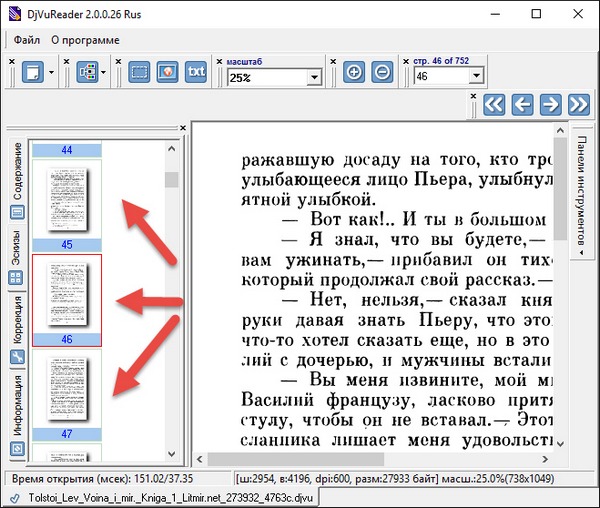Click inside the 25% scale field
This screenshot has height=508, width=600.
[x=267, y=78]
